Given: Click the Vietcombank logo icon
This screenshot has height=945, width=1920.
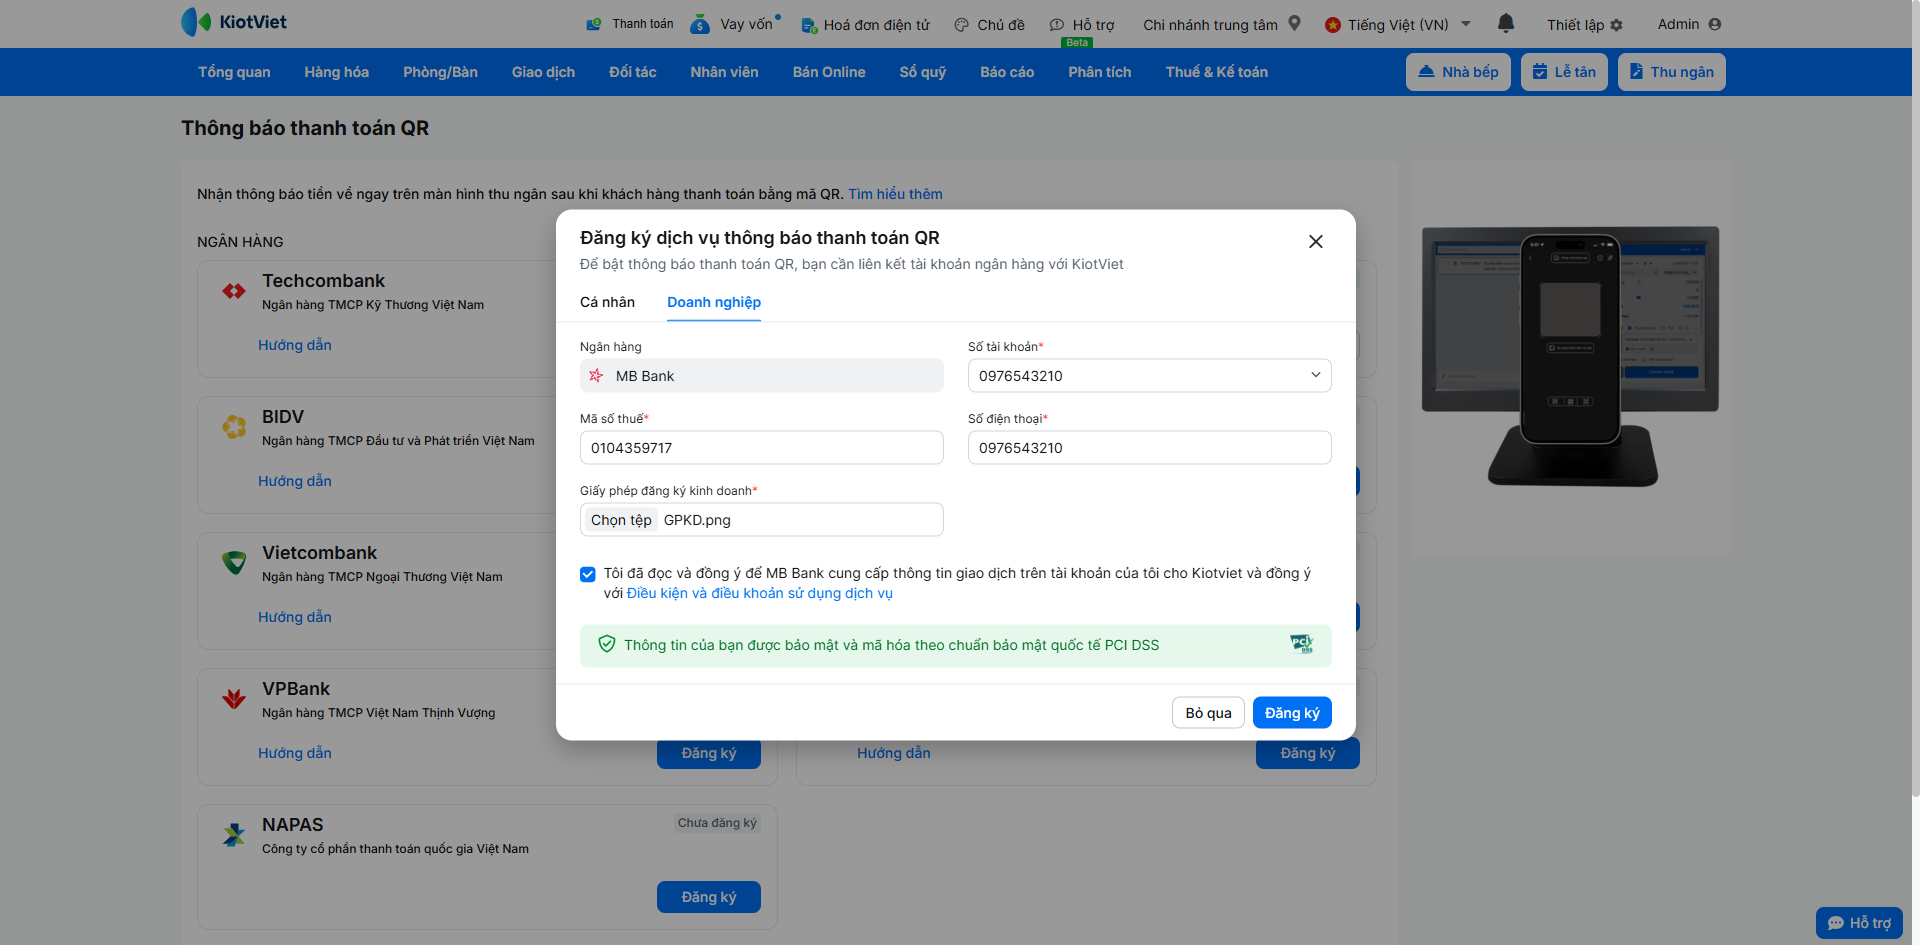Looking at the screenshot, I should (234, 563).
